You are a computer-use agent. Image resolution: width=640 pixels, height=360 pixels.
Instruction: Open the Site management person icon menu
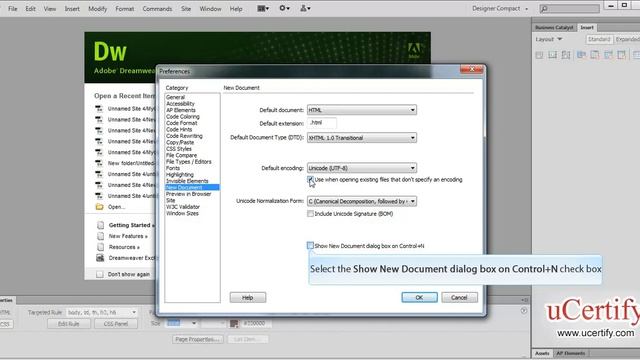[305, 8]
